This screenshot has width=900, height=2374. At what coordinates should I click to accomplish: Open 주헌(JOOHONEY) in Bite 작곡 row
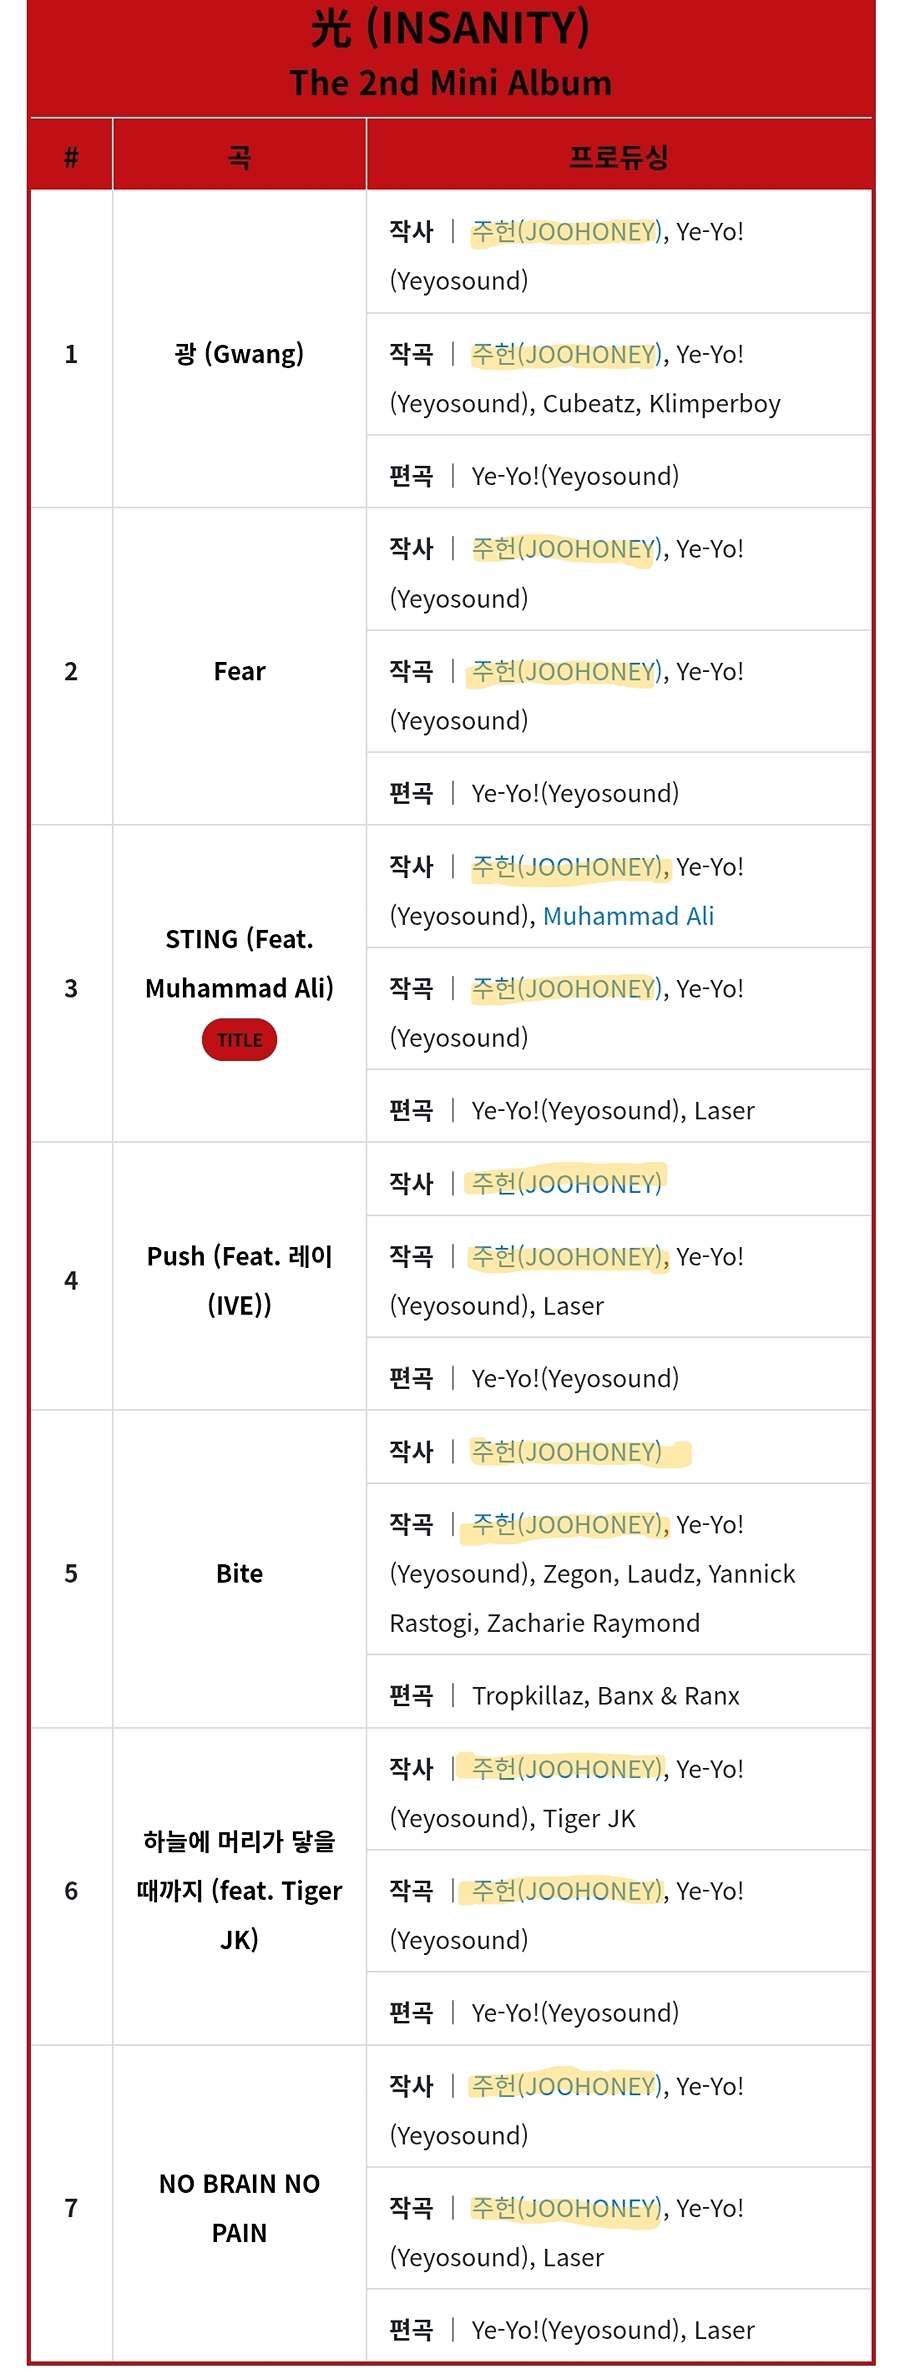point(566,1525)
